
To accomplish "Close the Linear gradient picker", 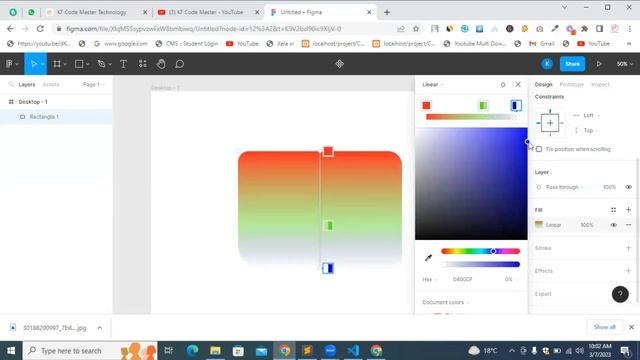I will (x=518, y=84).
